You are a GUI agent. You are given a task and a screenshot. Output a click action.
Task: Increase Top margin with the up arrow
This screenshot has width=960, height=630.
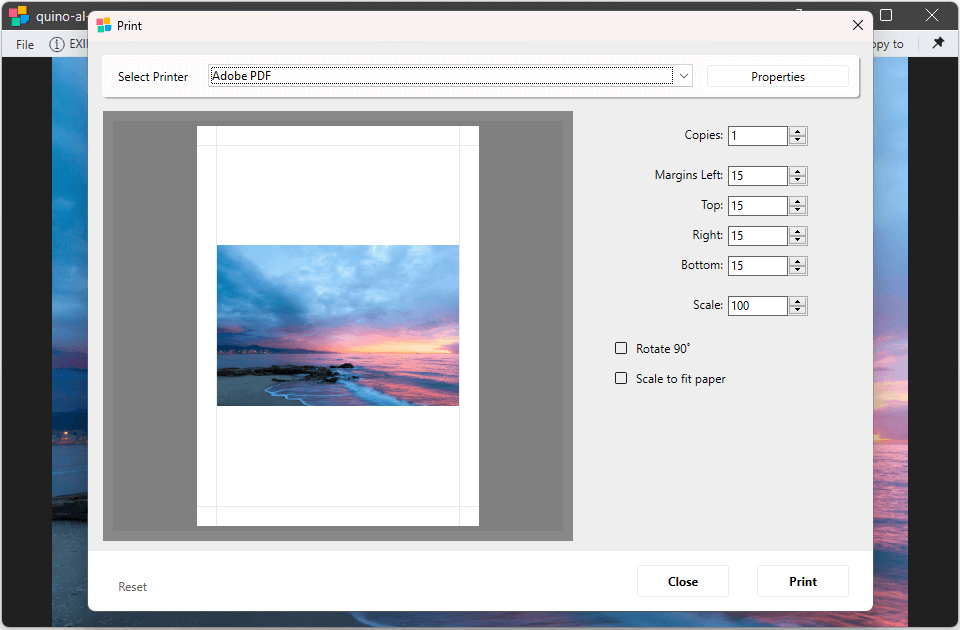[797, 202]
